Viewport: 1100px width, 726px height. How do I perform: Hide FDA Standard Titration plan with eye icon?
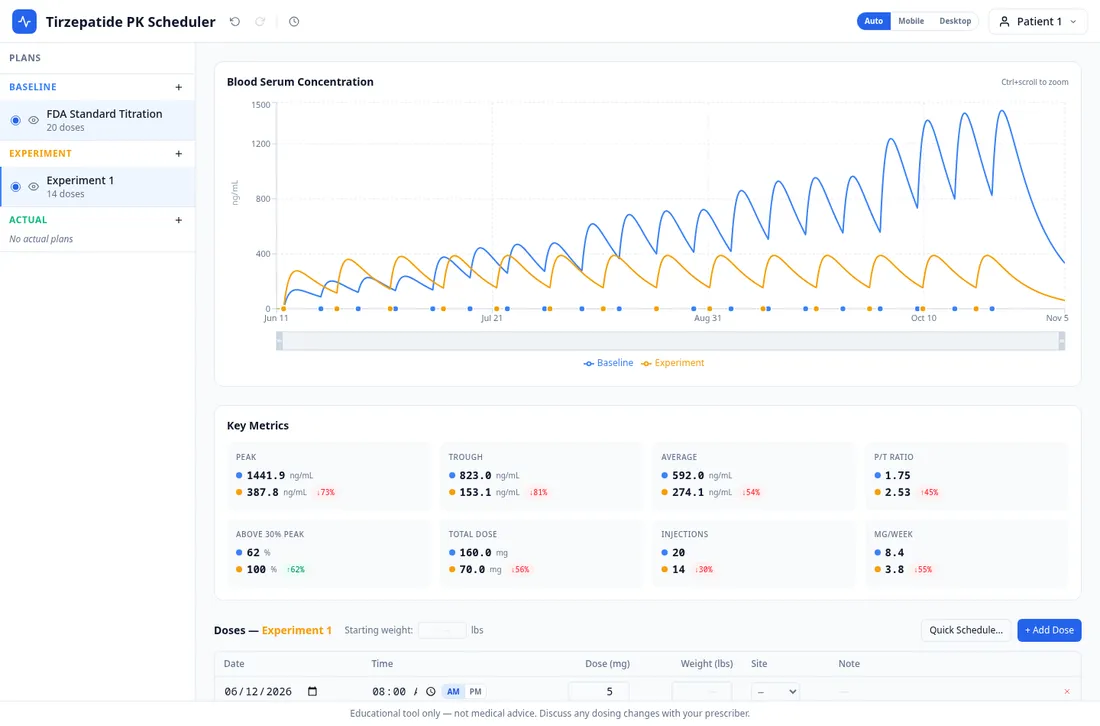click(34, 121)
